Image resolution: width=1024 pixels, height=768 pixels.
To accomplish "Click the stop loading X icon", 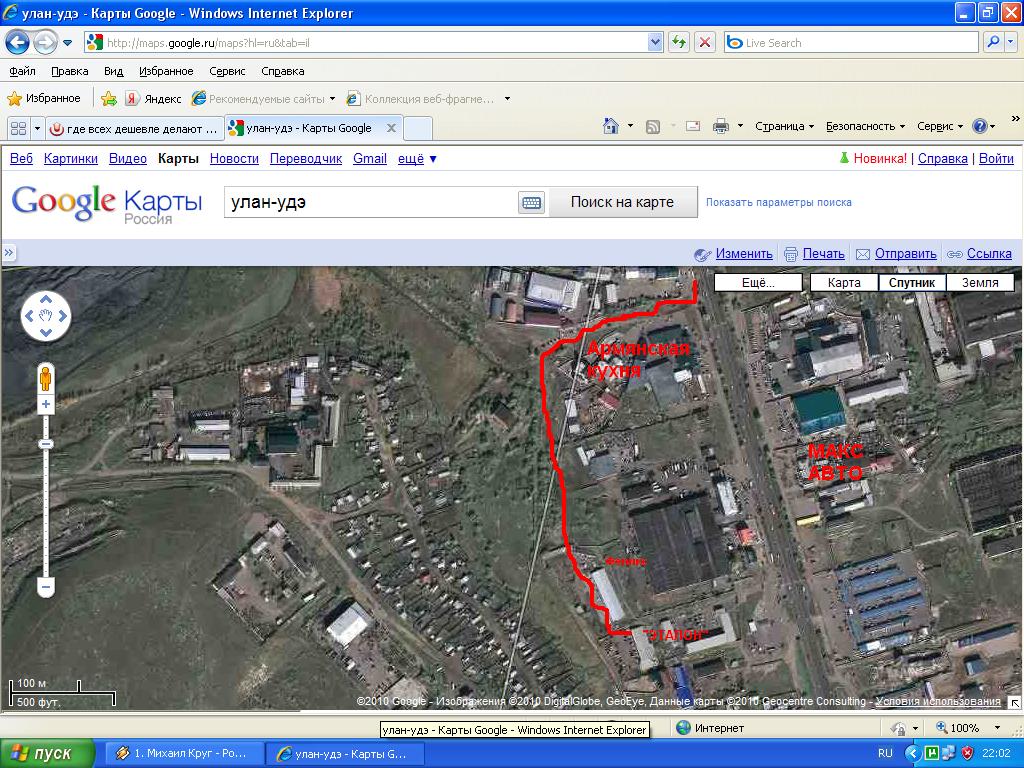I will (x=705, y=43).
